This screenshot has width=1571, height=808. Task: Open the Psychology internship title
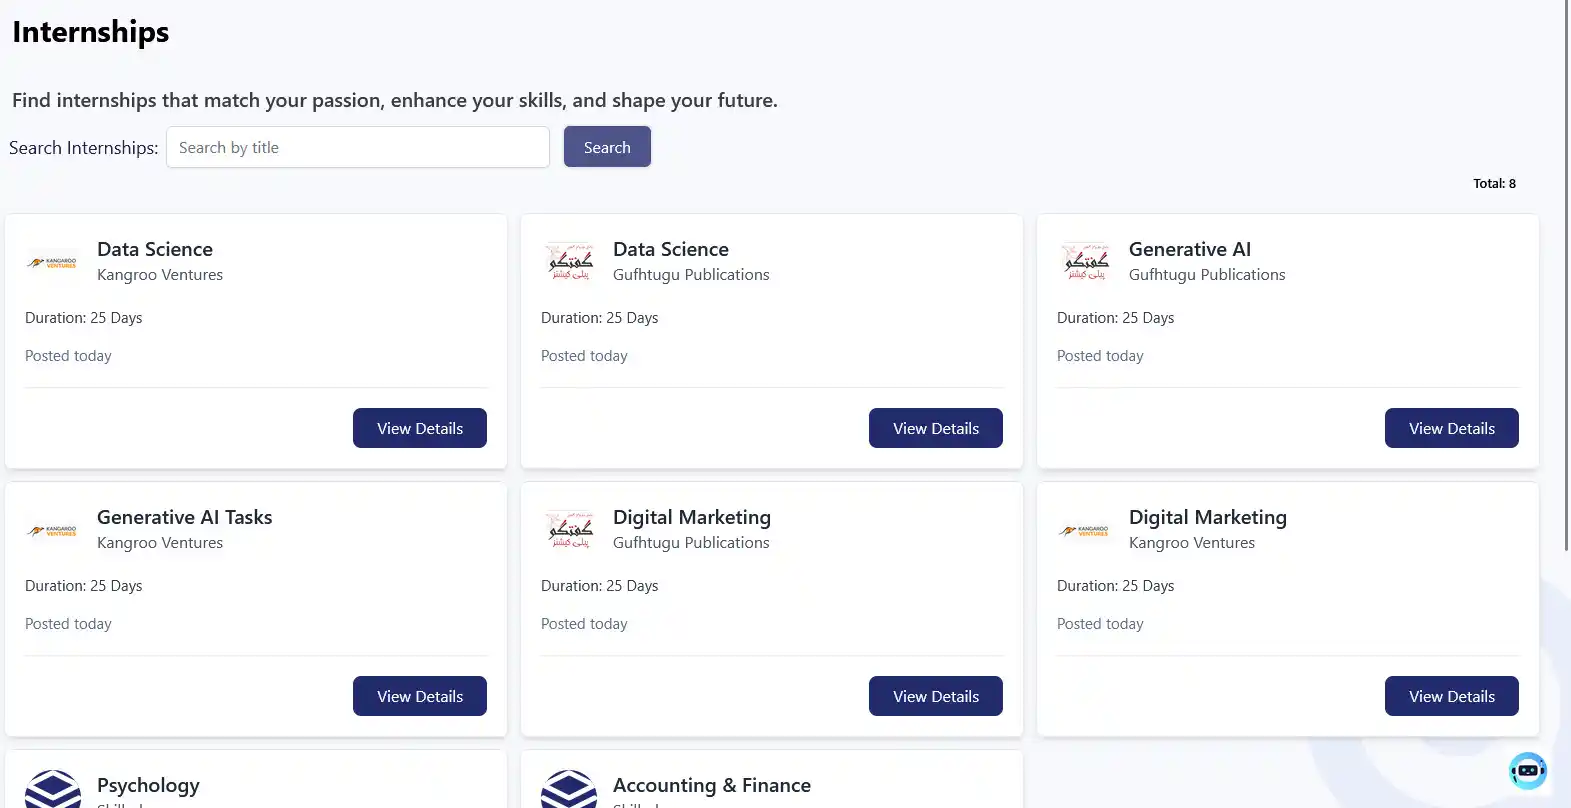click(148, 785)
